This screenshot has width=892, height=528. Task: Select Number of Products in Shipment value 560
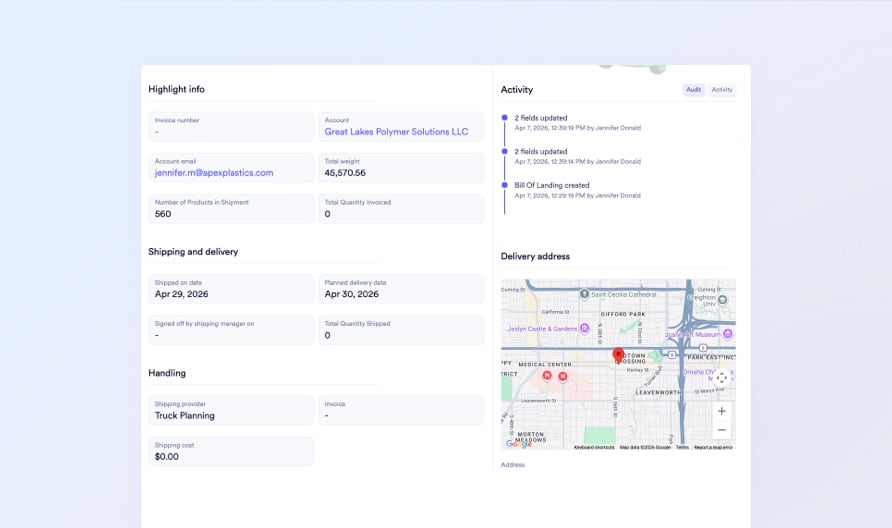pos(163,214)
